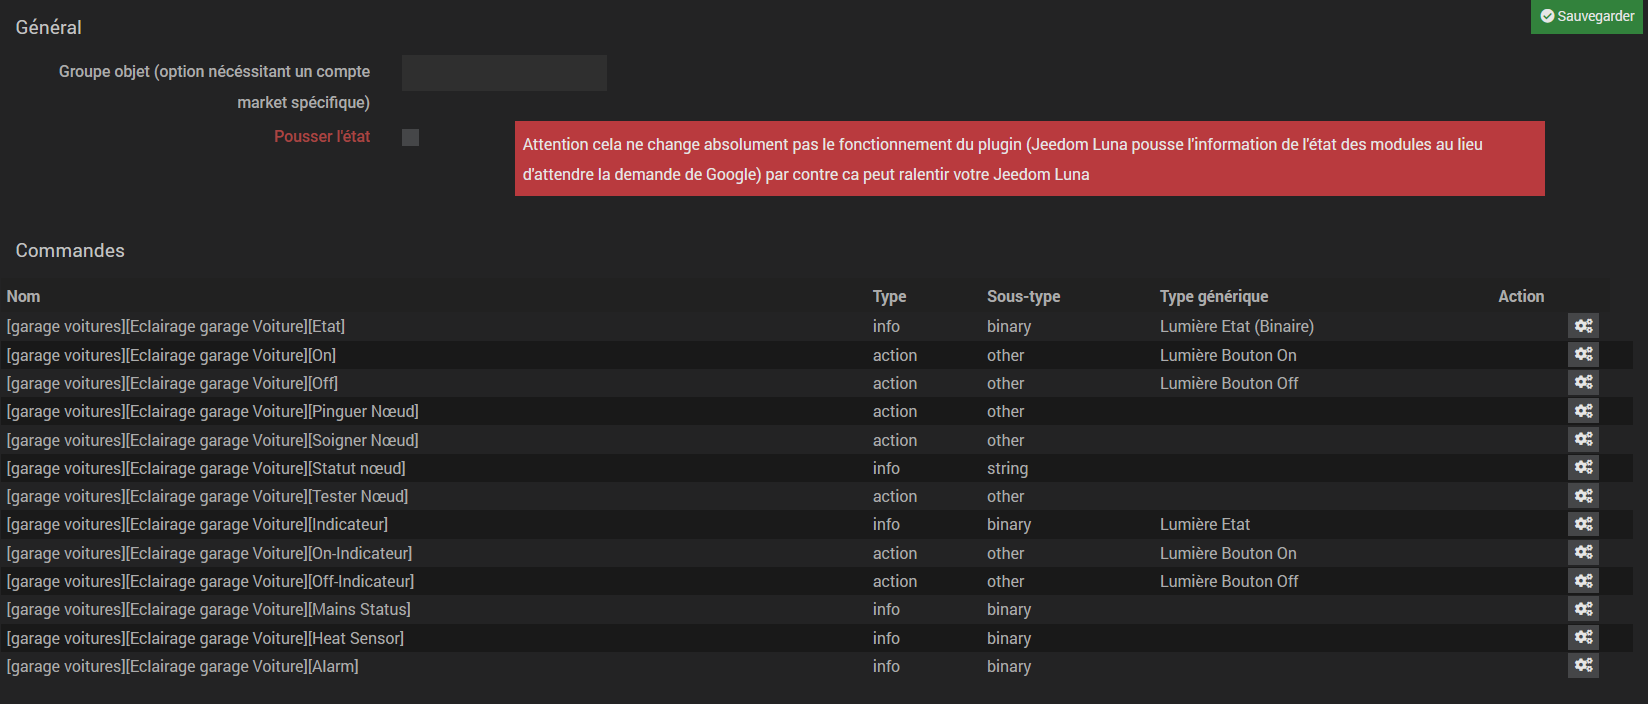Click the 'Lumière Etat (Binaire)' generic type cell
The width and height of the screenshot is (1648, 704).
(1237, 327)
